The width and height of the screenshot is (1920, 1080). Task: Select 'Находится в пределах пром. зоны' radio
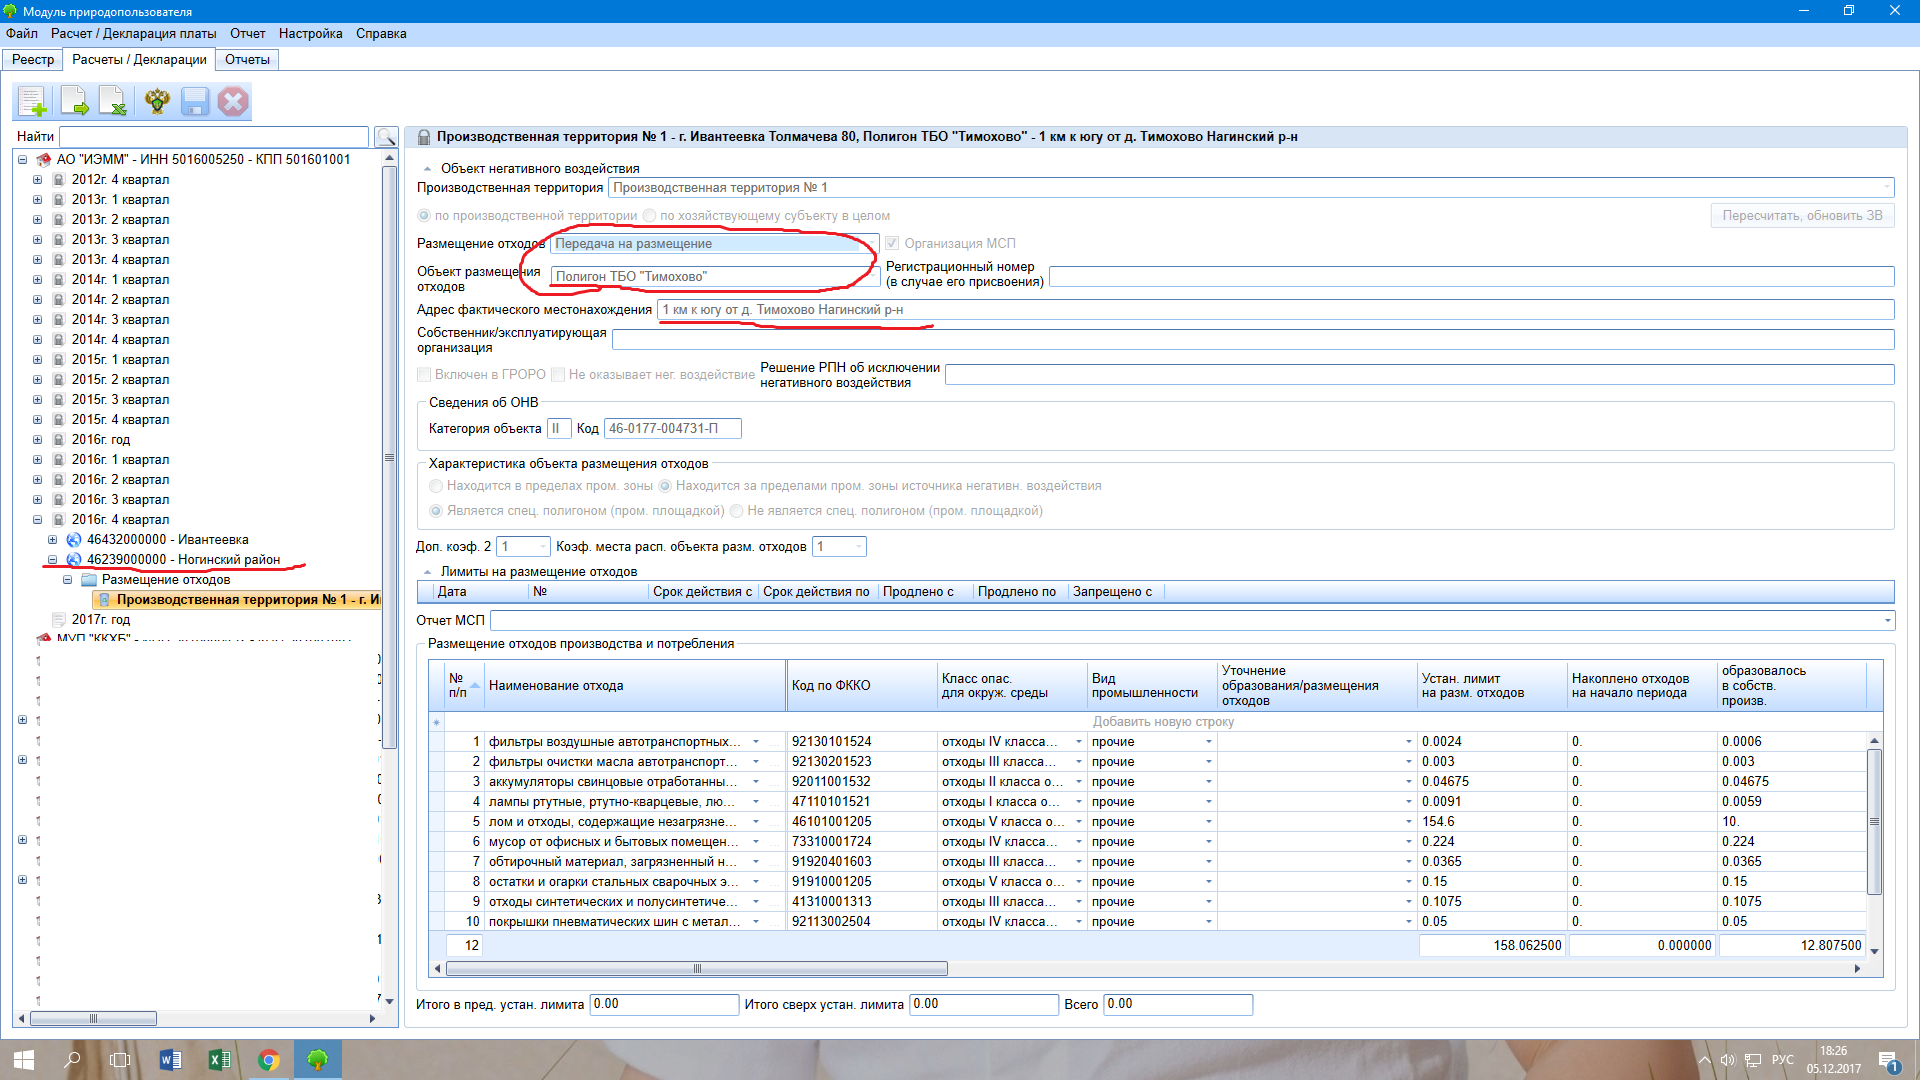436,486
